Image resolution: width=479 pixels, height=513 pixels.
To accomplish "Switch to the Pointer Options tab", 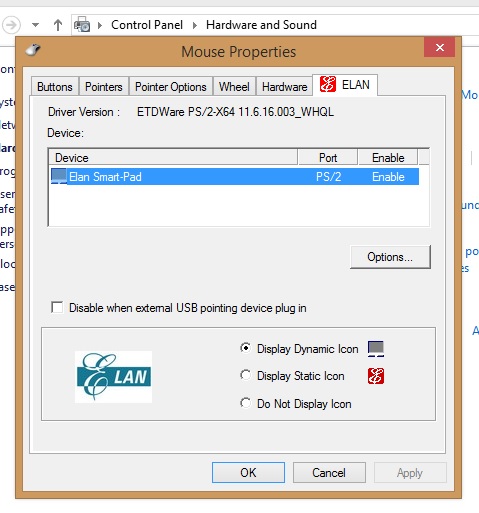I will [171, 87].
